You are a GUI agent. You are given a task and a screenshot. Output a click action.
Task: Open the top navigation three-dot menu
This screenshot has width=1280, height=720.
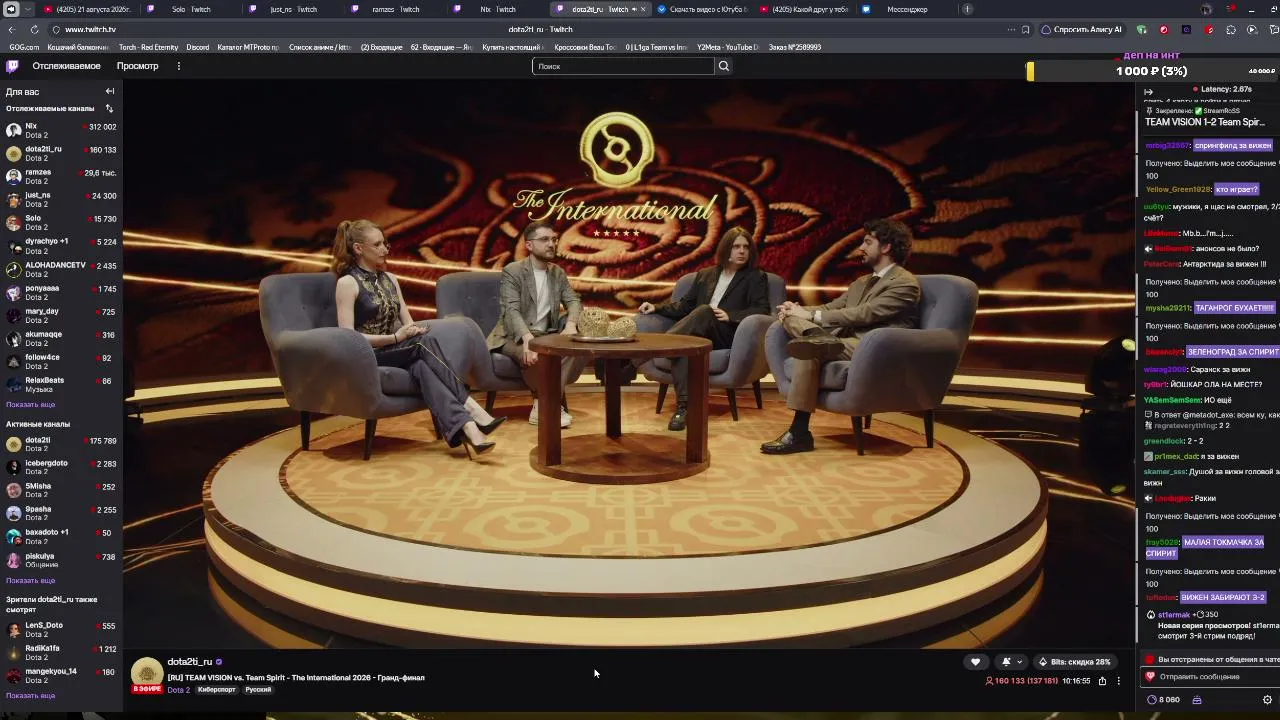click(x=179, y=66)
